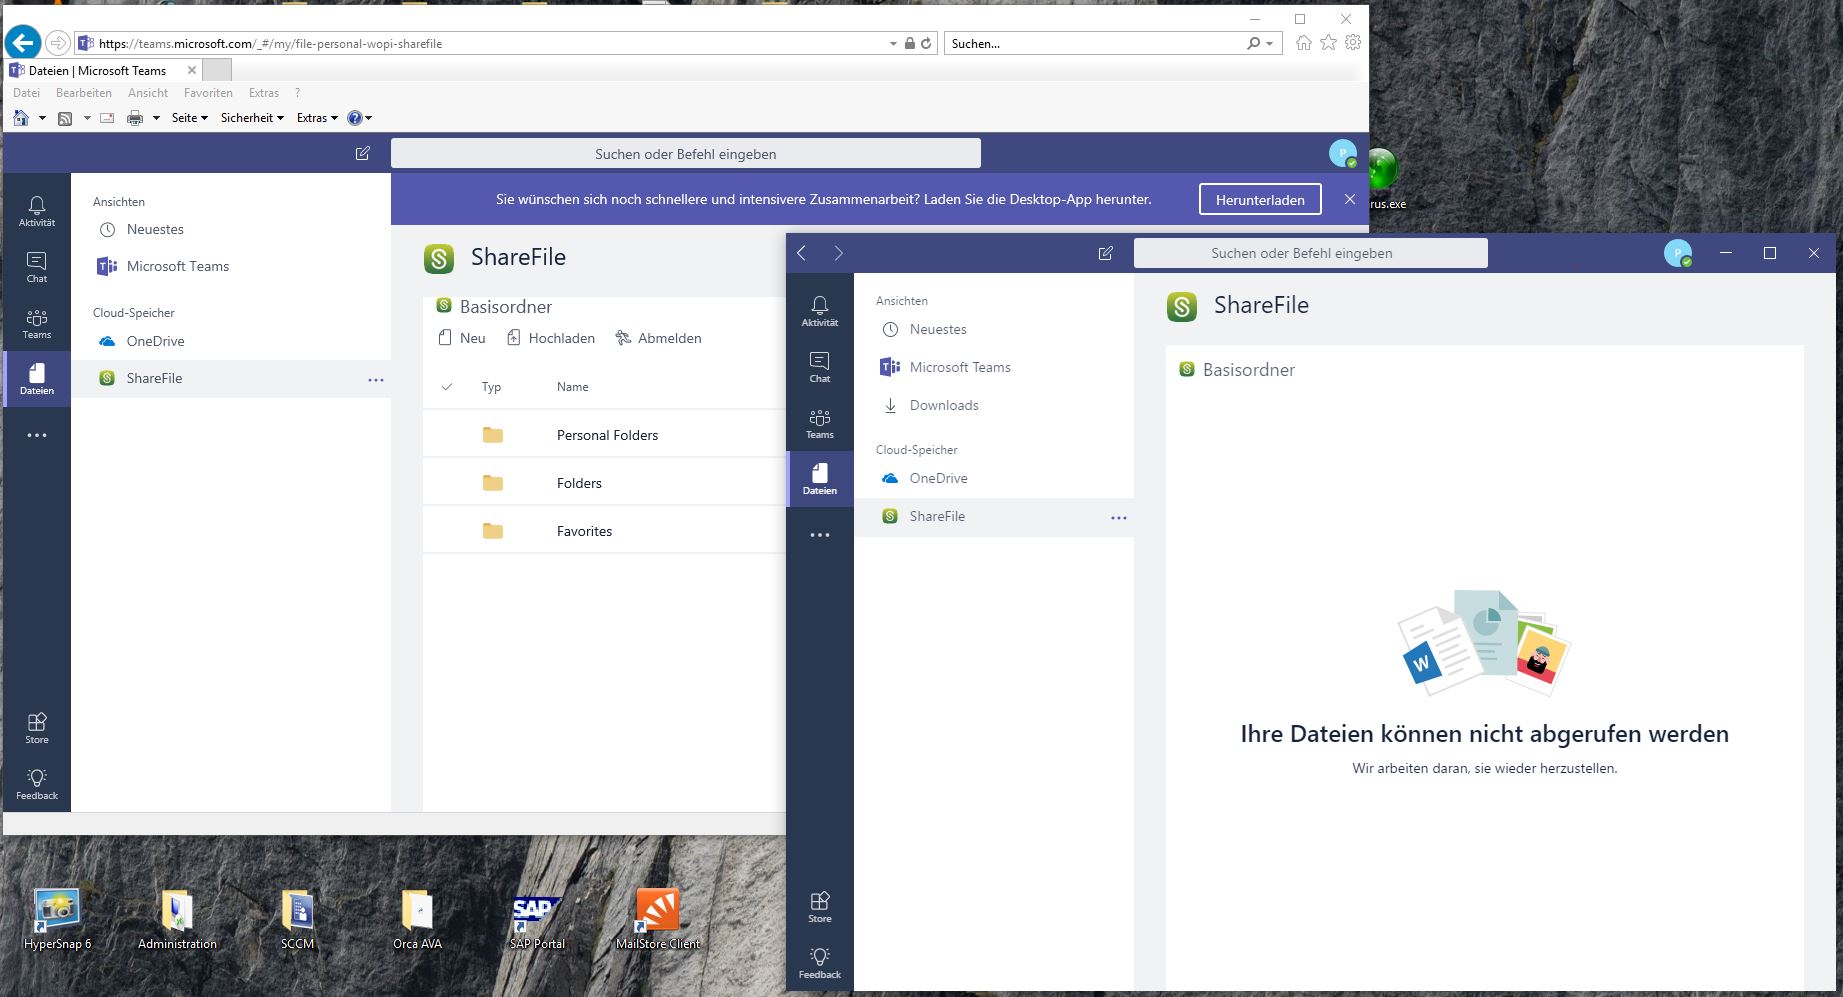Open Teams in desktop Teams app sidebar
1843x997 pixels.
820,423
